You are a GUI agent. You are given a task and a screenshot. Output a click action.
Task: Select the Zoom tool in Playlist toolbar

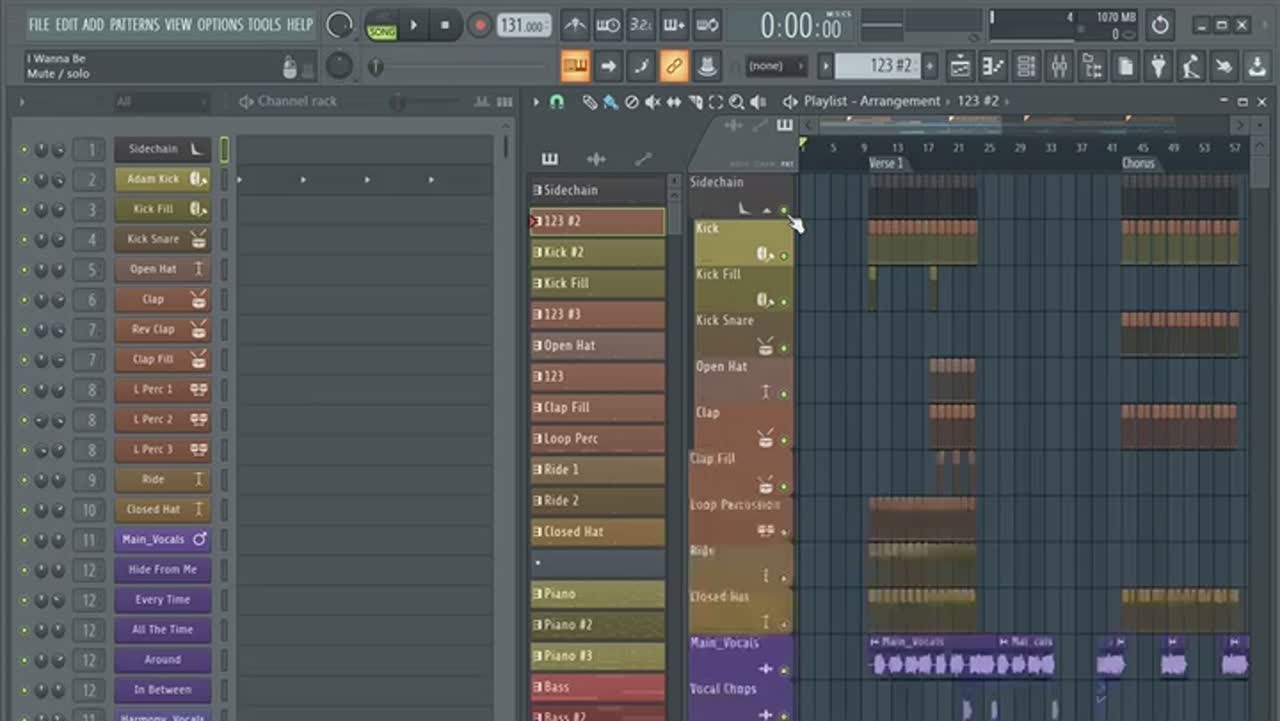(x=736, y=102)
